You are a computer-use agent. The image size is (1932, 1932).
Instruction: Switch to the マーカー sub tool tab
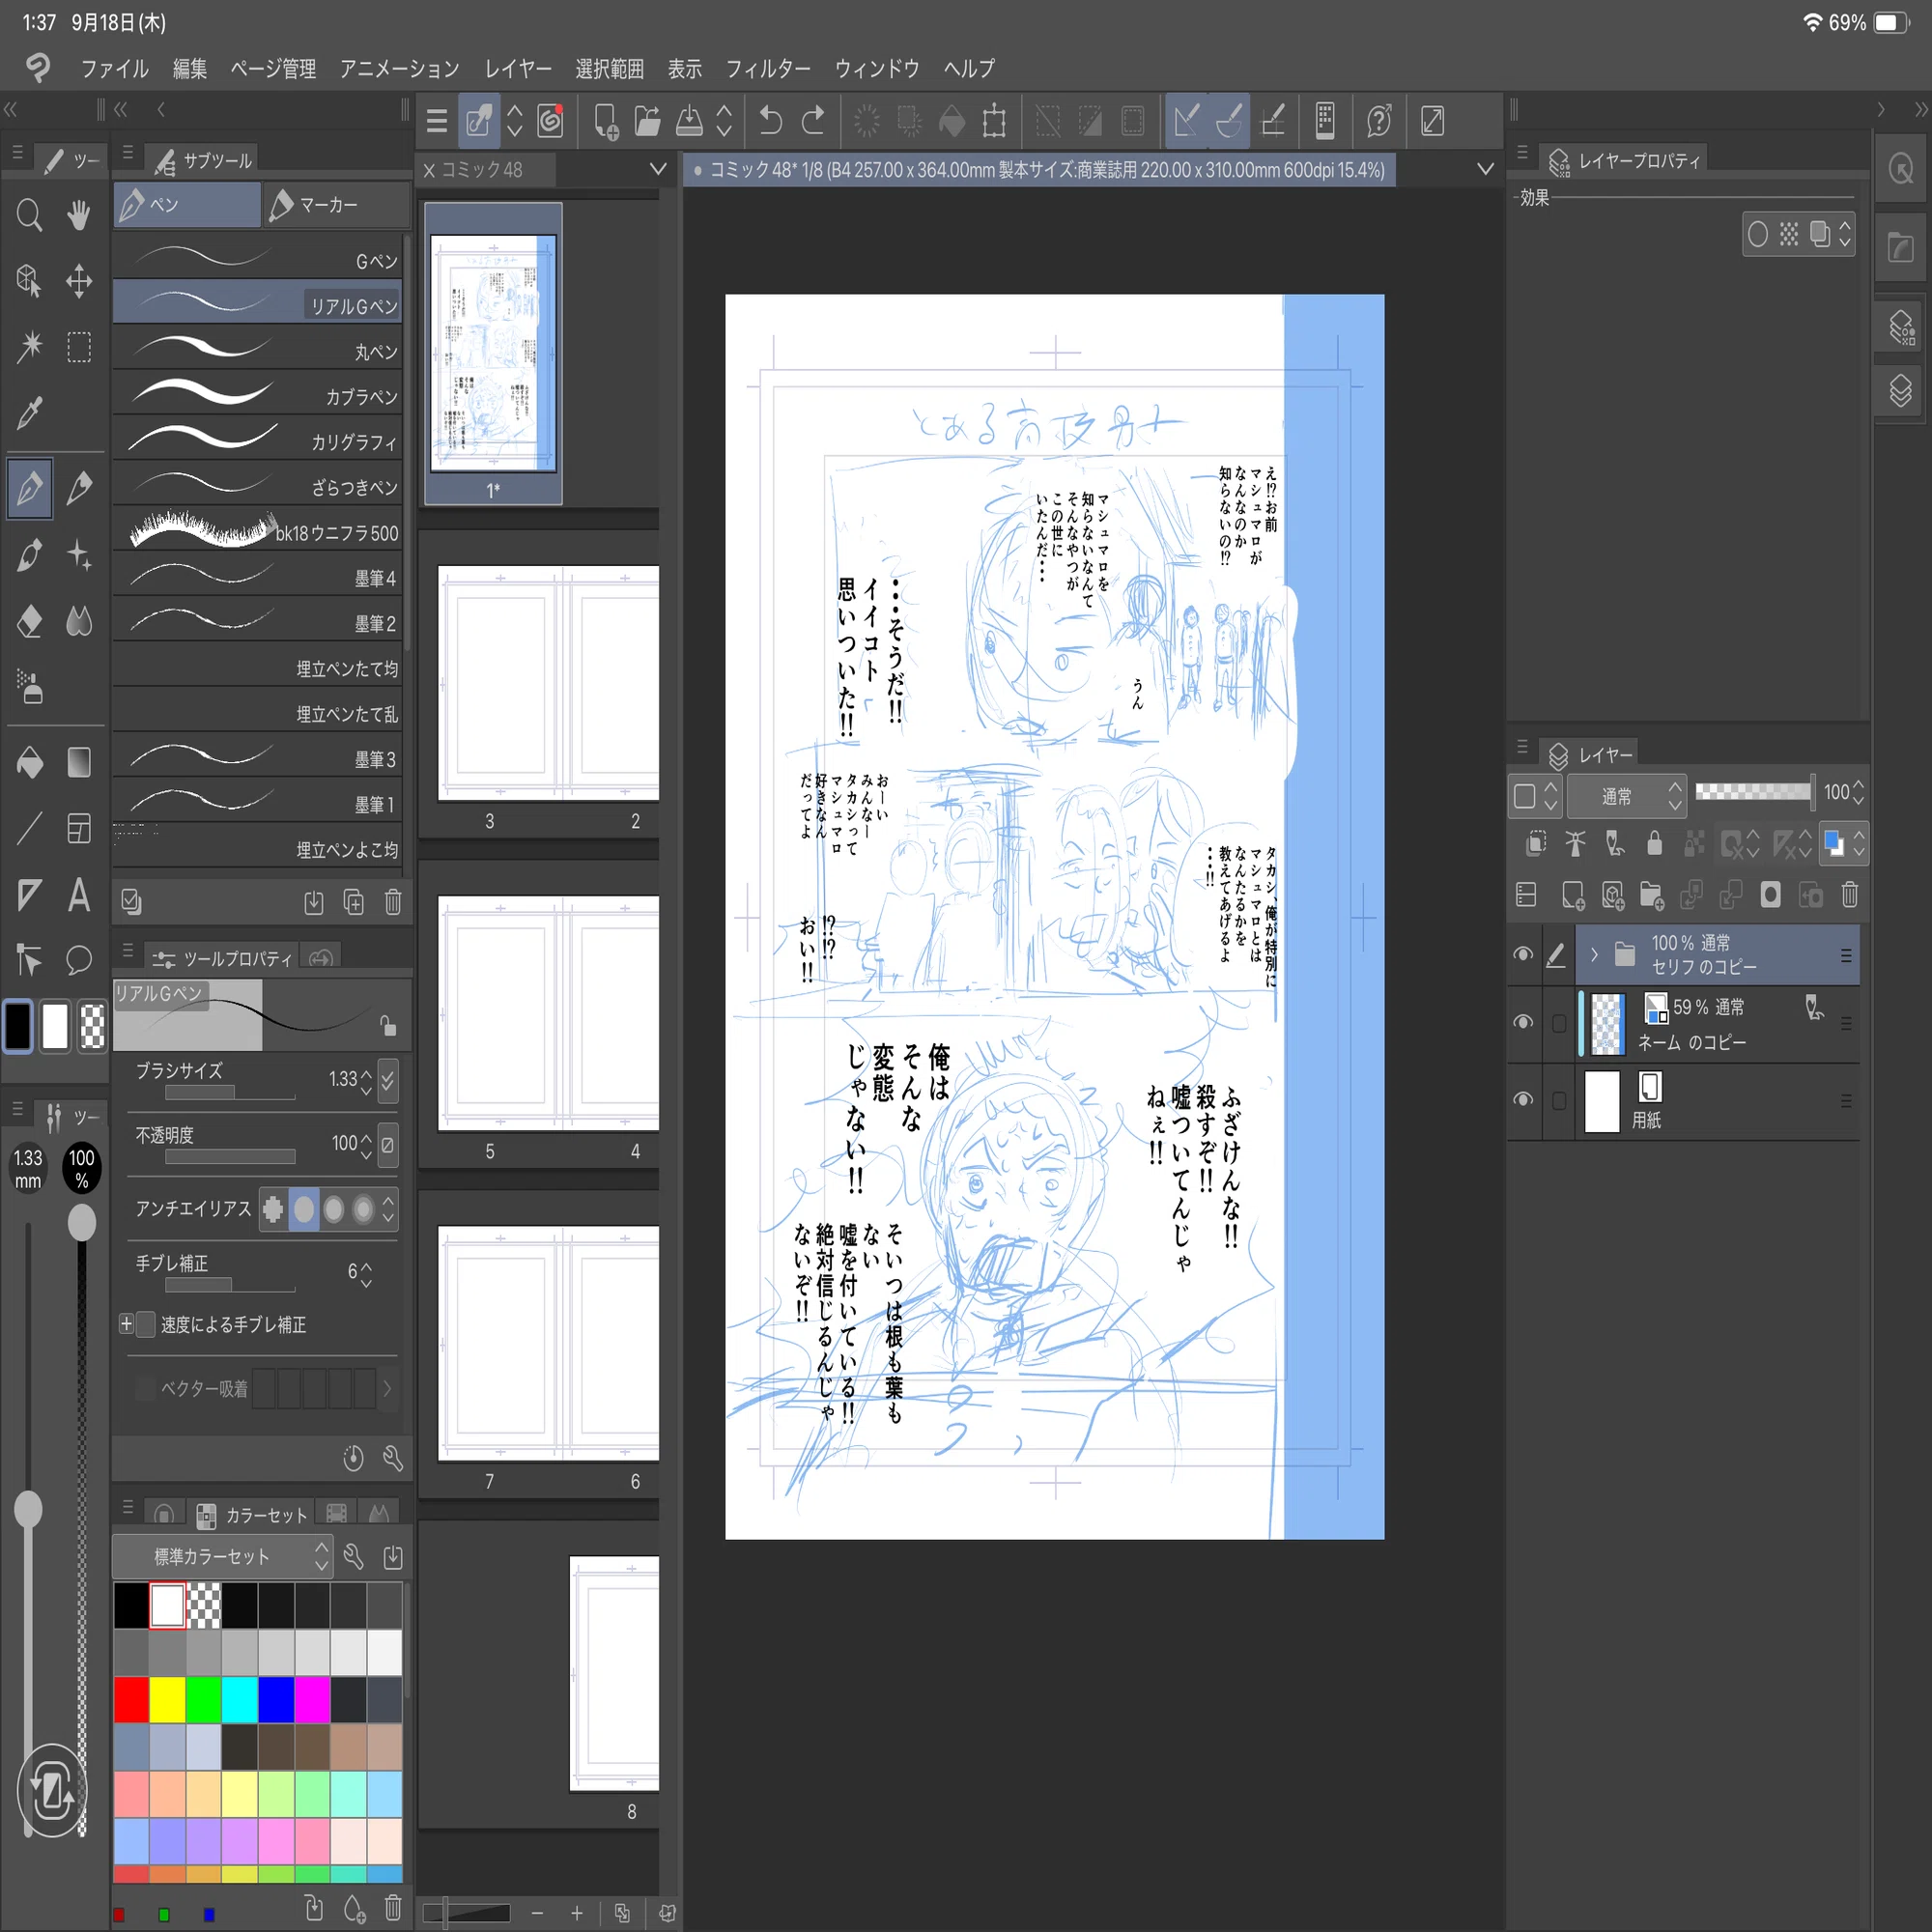(336, 205)
